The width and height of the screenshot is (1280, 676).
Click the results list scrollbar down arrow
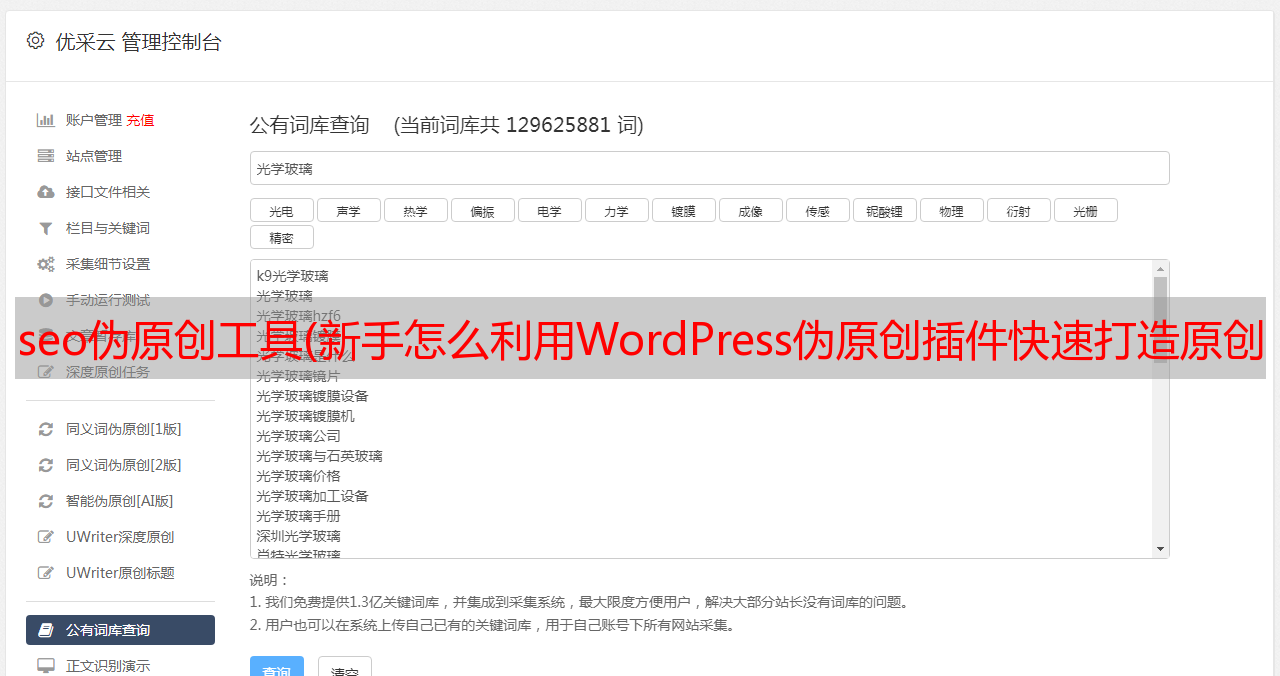tap(1160, 549)
